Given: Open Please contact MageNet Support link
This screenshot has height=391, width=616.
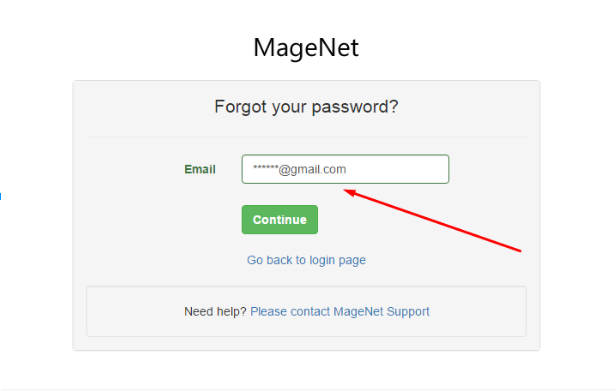Looking at the screenshot, I should tap(340, 311).
